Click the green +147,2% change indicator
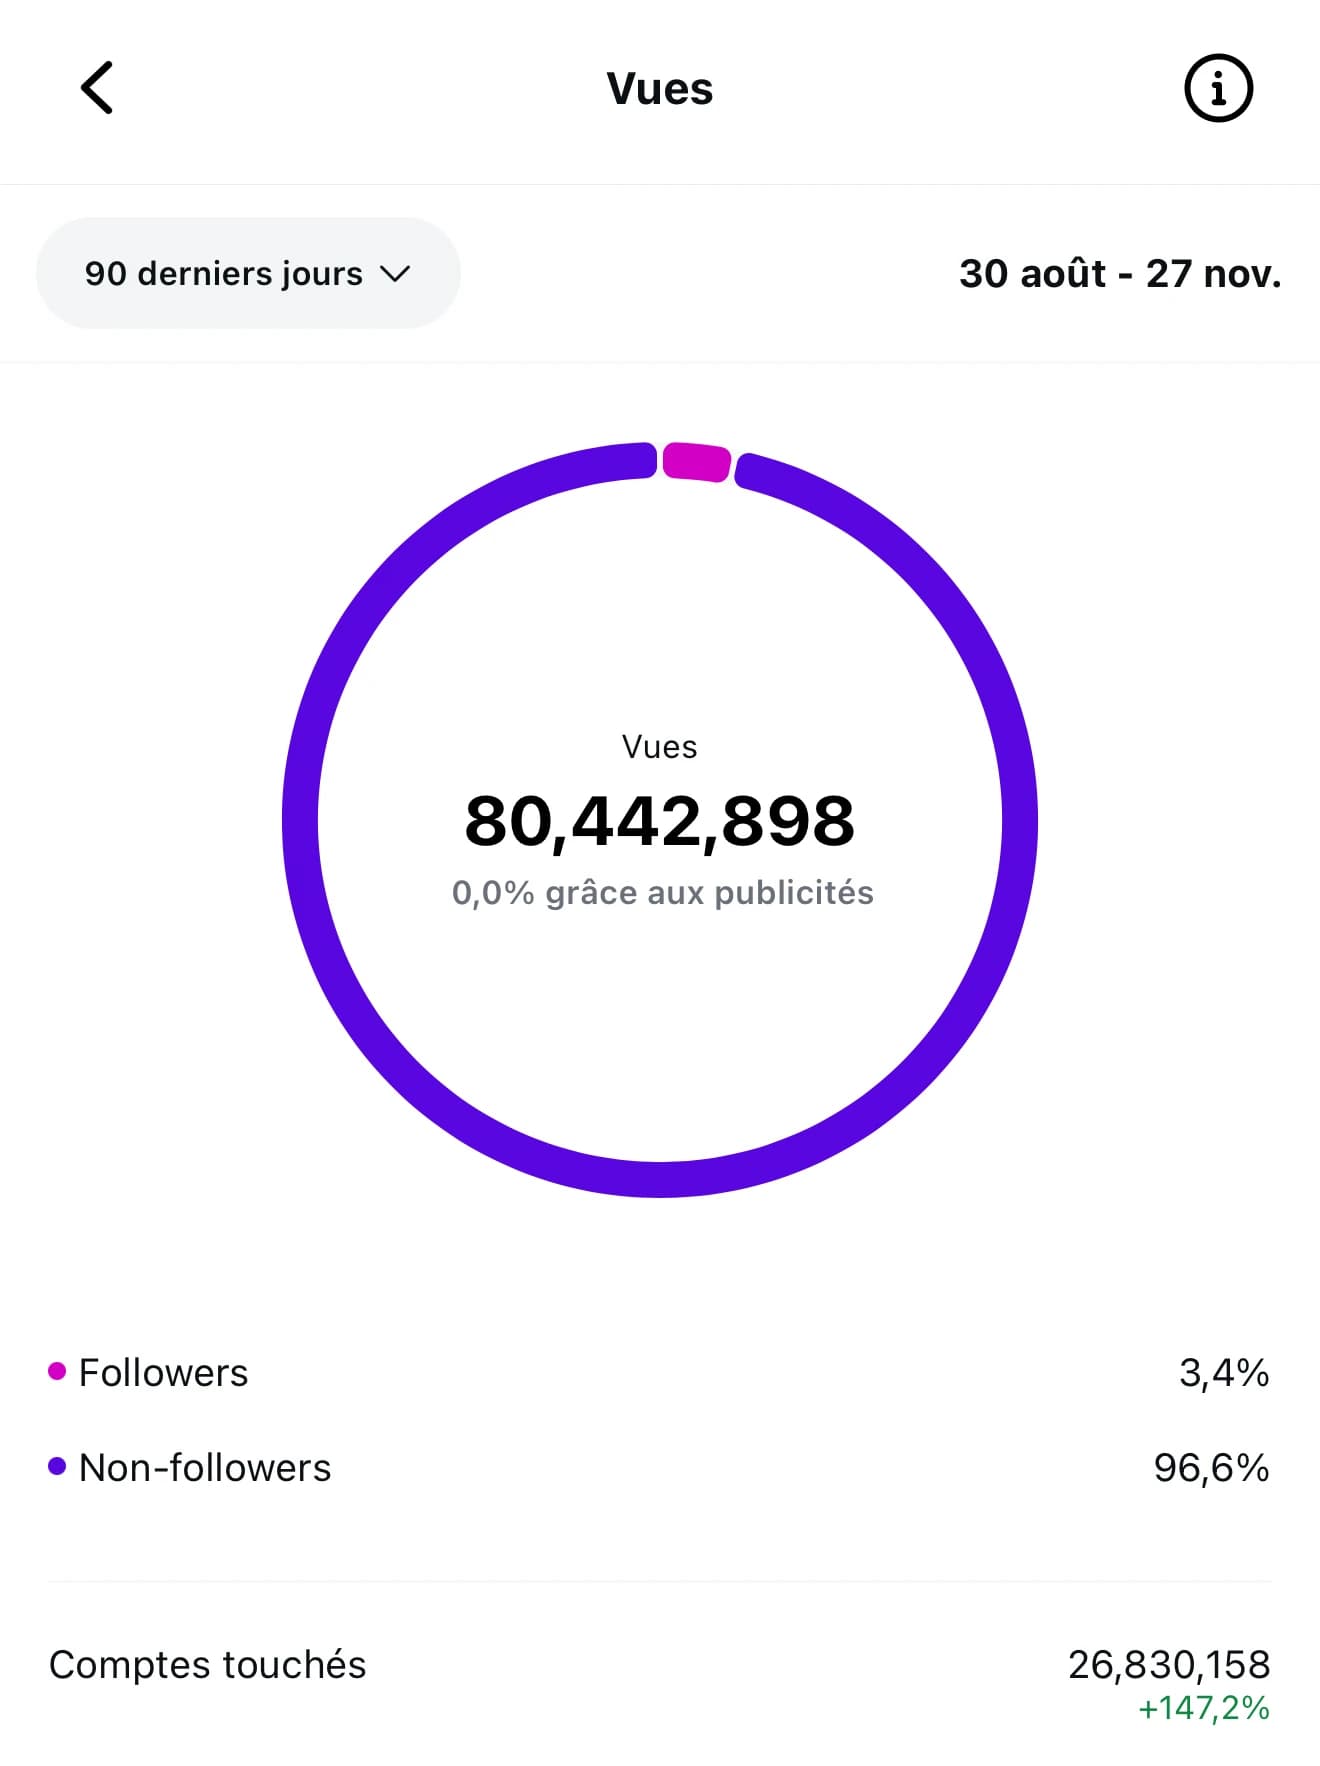This screenshot has height=1766, width=1320. click(x=1203, y=1707)
